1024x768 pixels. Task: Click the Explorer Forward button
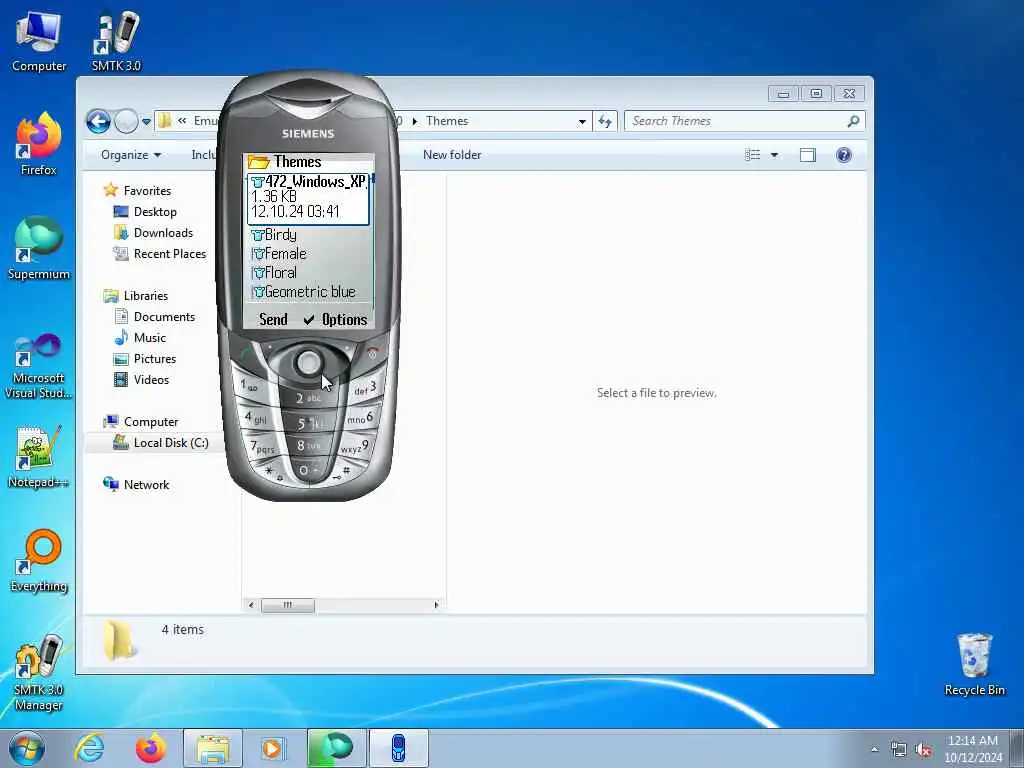tap(126, 121)
